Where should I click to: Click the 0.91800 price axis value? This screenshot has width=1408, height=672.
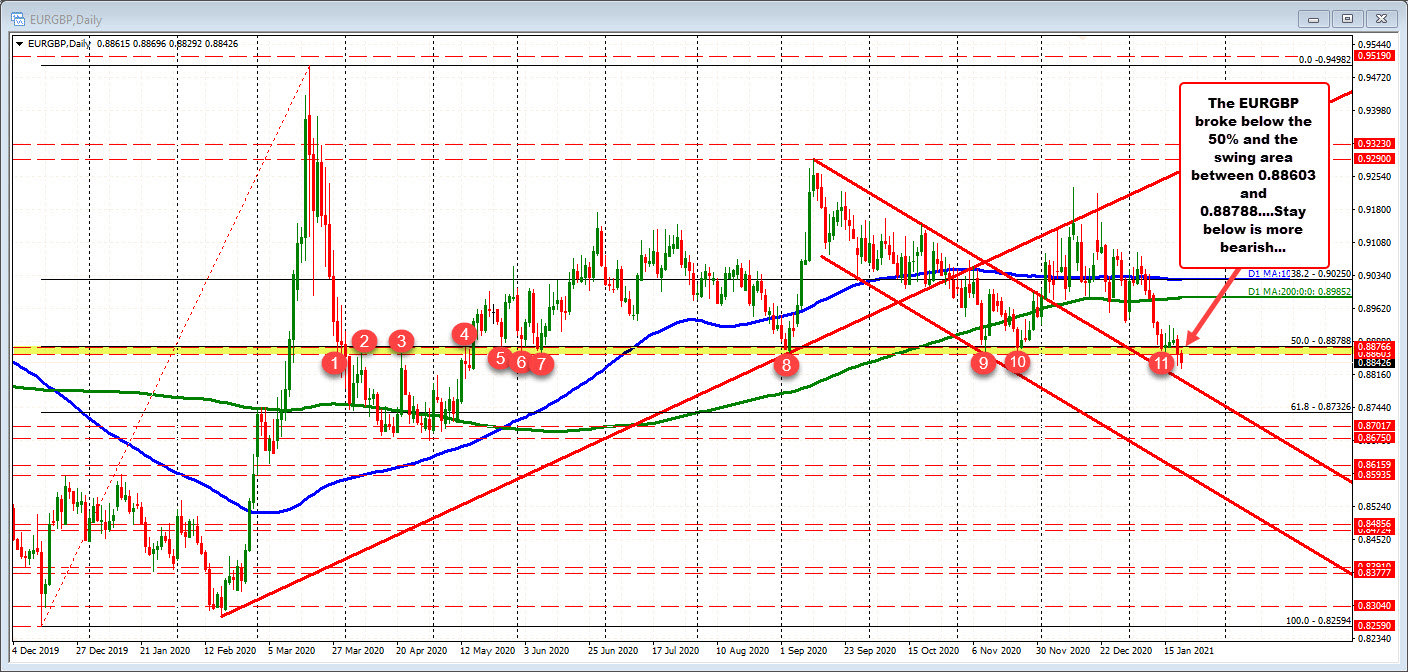[x=1373, y=210]
